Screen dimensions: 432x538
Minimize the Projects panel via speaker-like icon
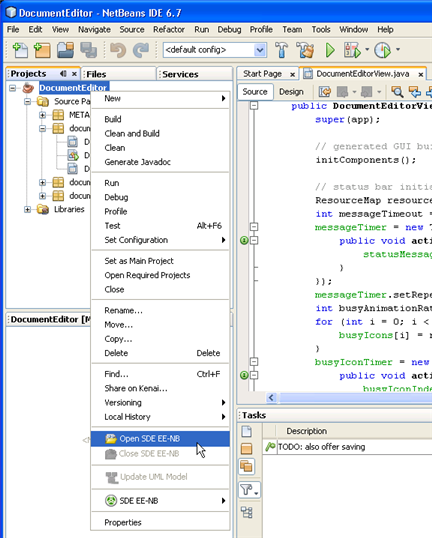[63, 73]
